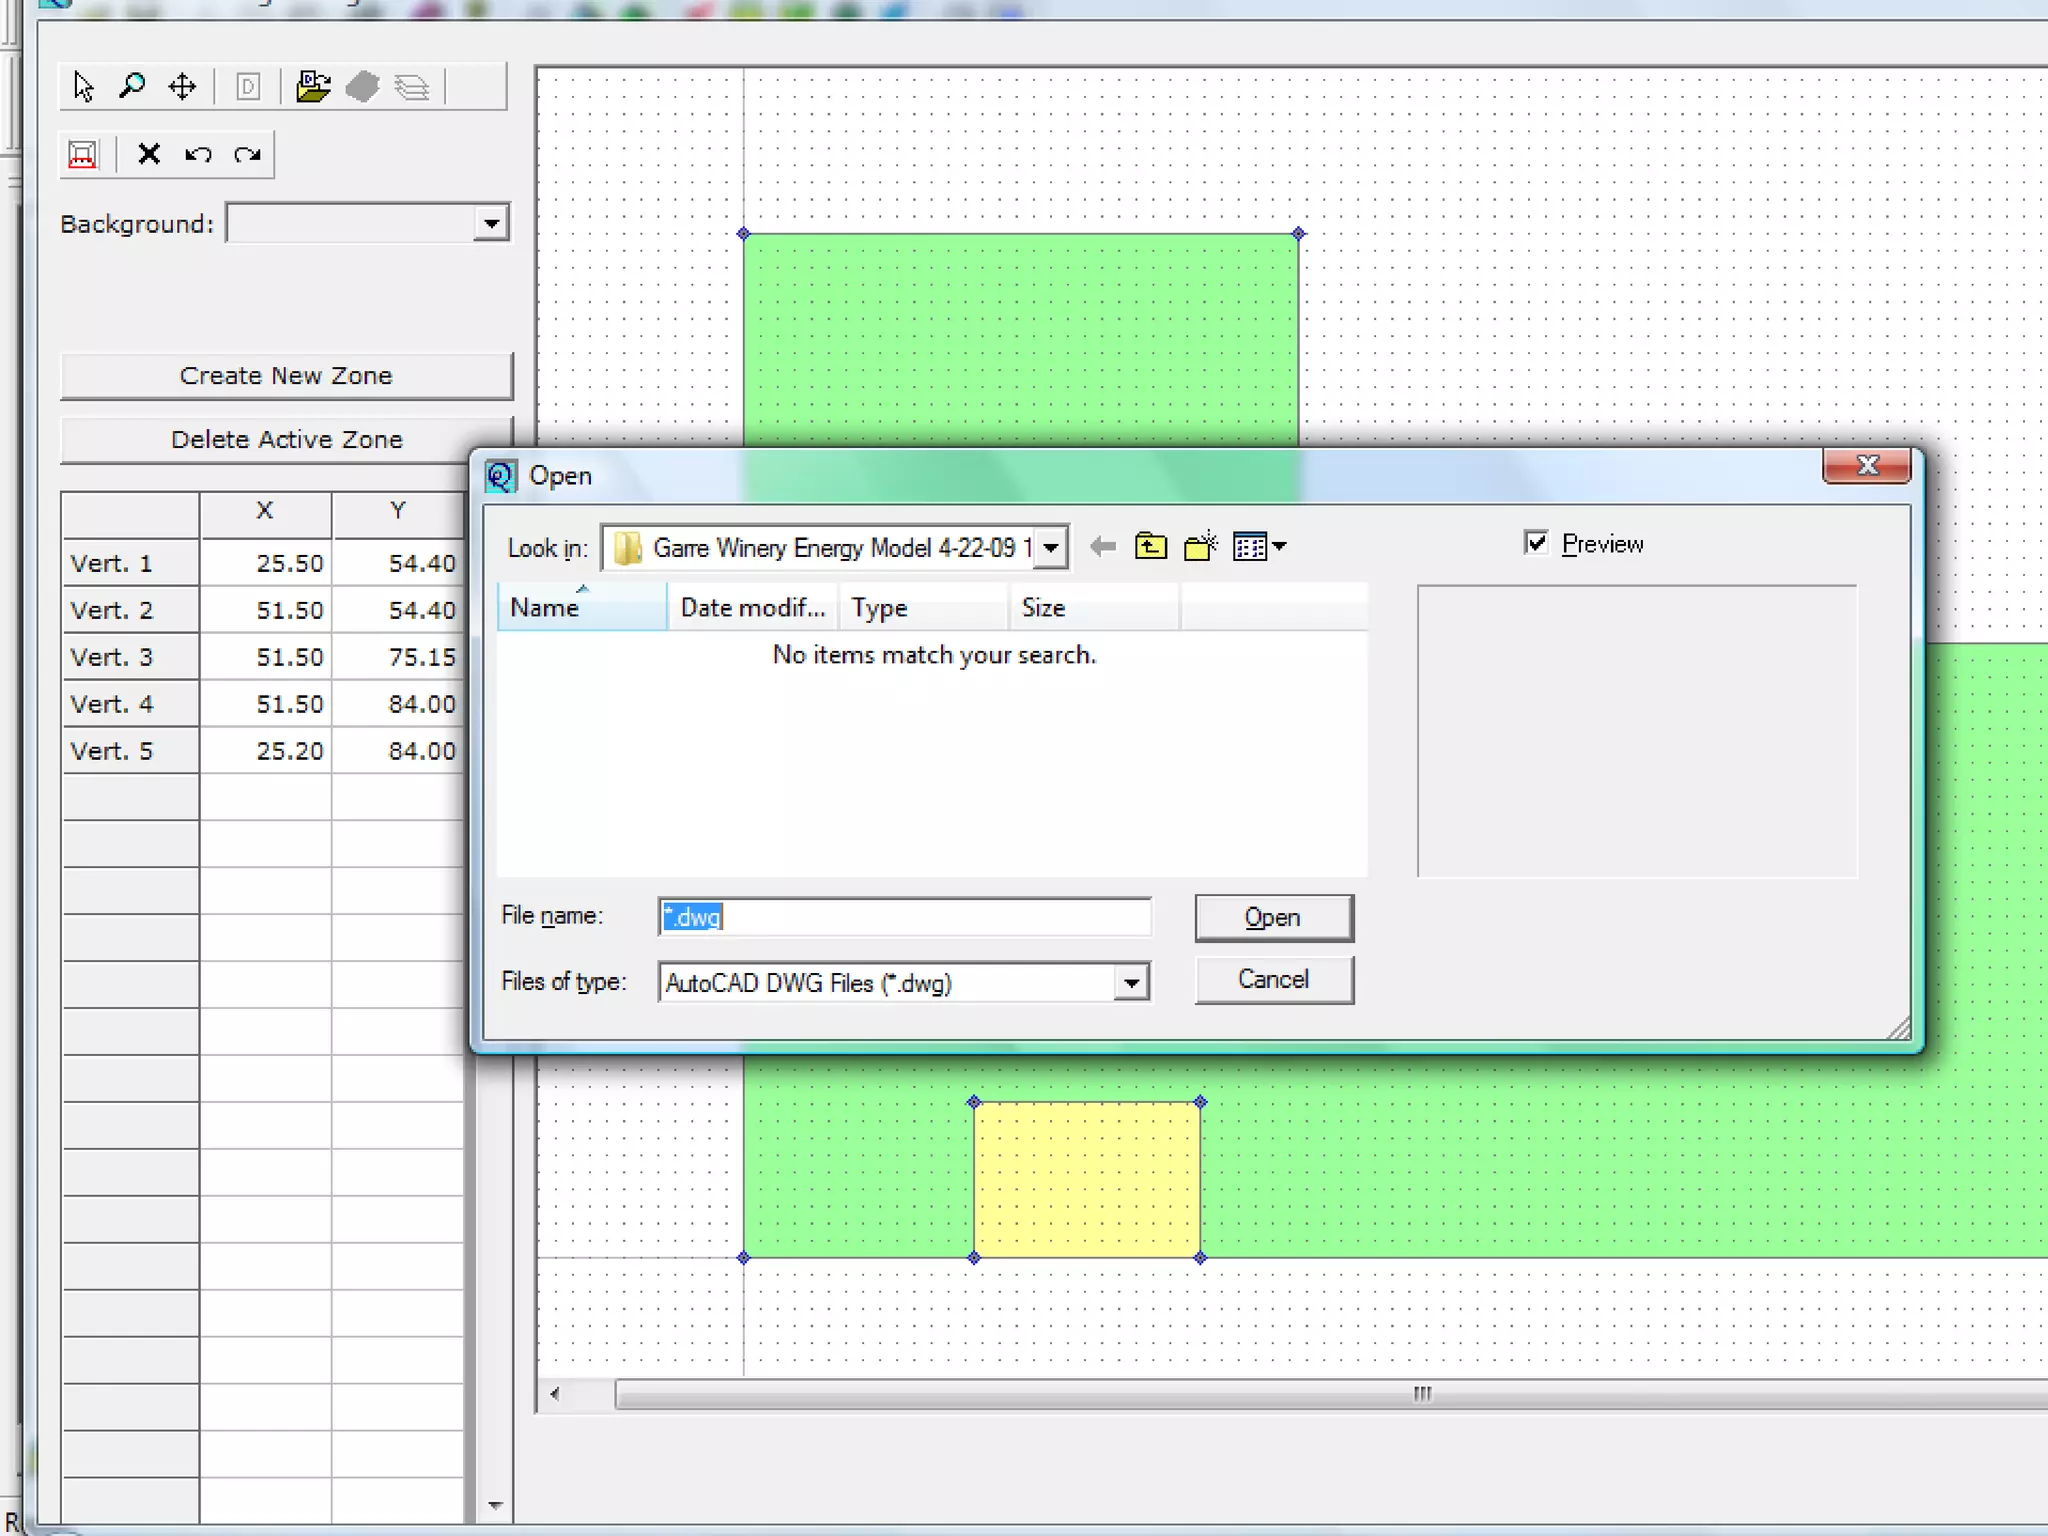The image size is (2048, 1536).
Task: Sort by the Name column header
Action: click(580, 608)
